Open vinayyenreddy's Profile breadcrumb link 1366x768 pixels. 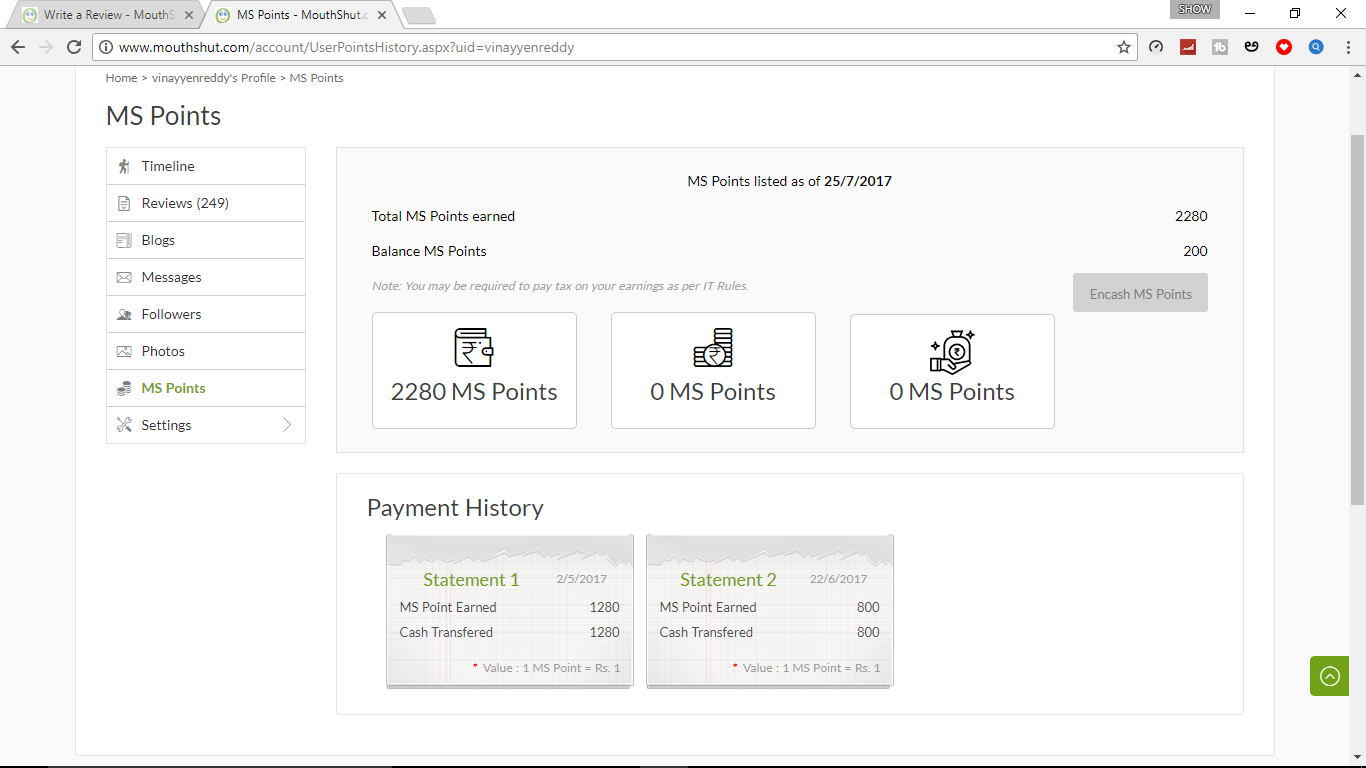click(213, 78)
